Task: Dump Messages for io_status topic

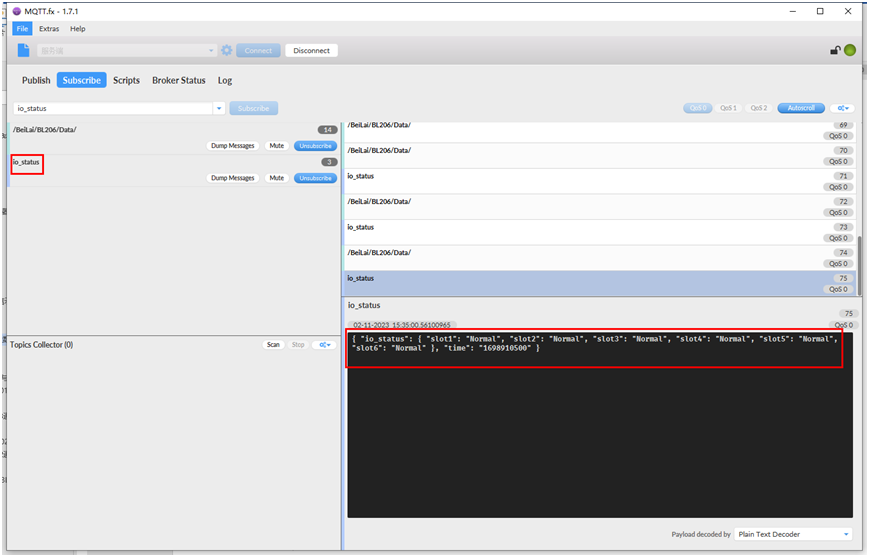Action: (x=233, y=178)
